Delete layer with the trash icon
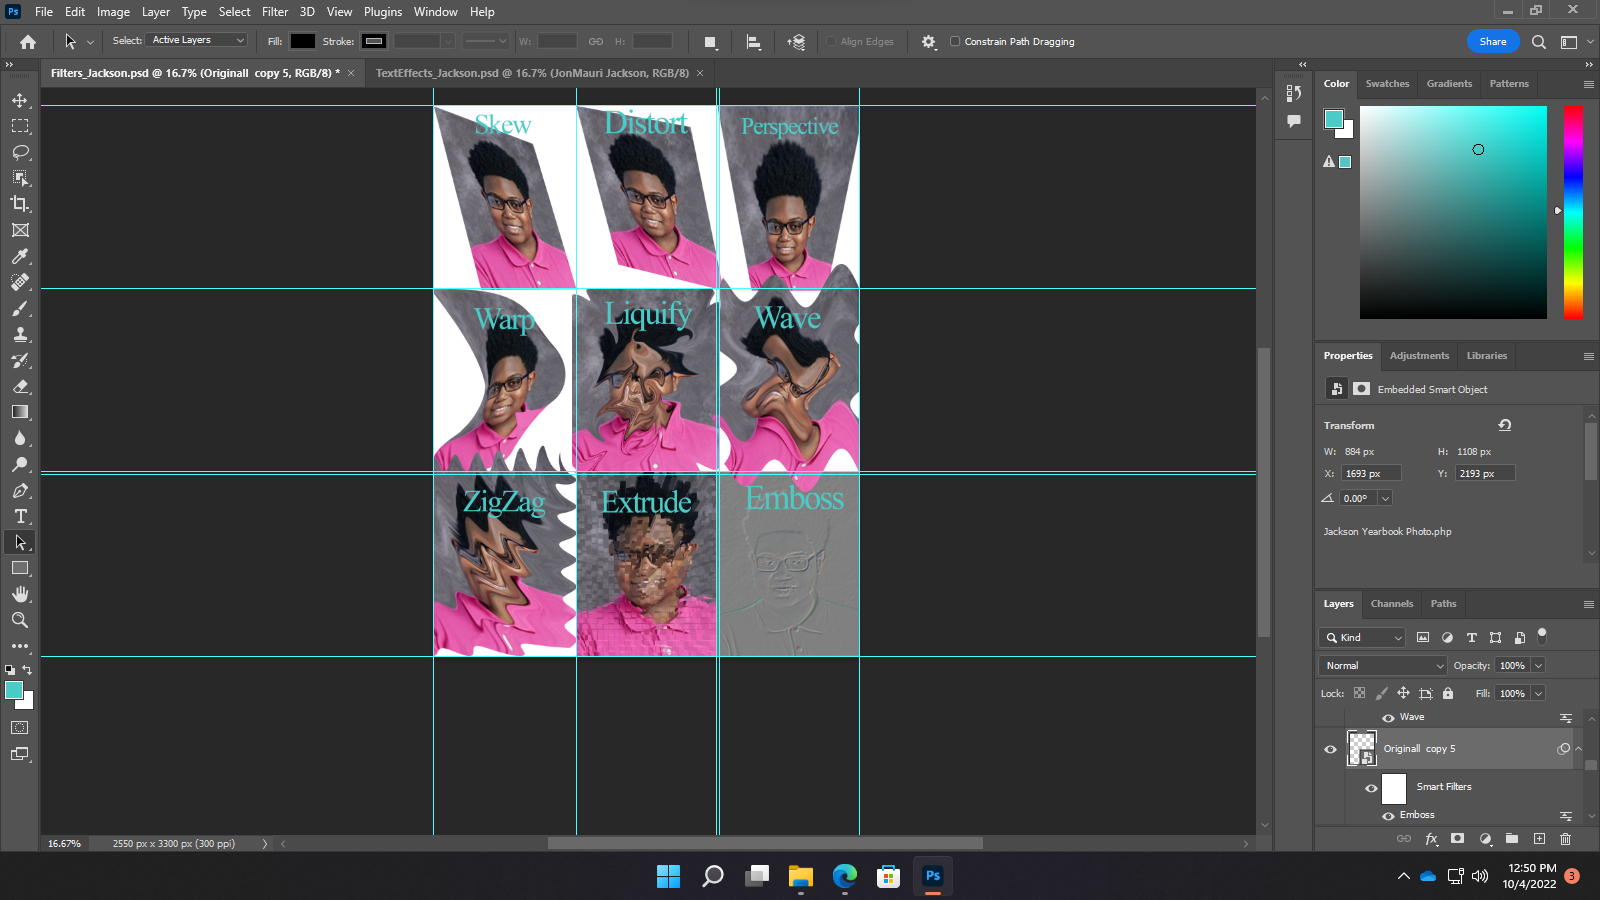The width and height of the screenshot is (1600, 900). pos(1566,839)
